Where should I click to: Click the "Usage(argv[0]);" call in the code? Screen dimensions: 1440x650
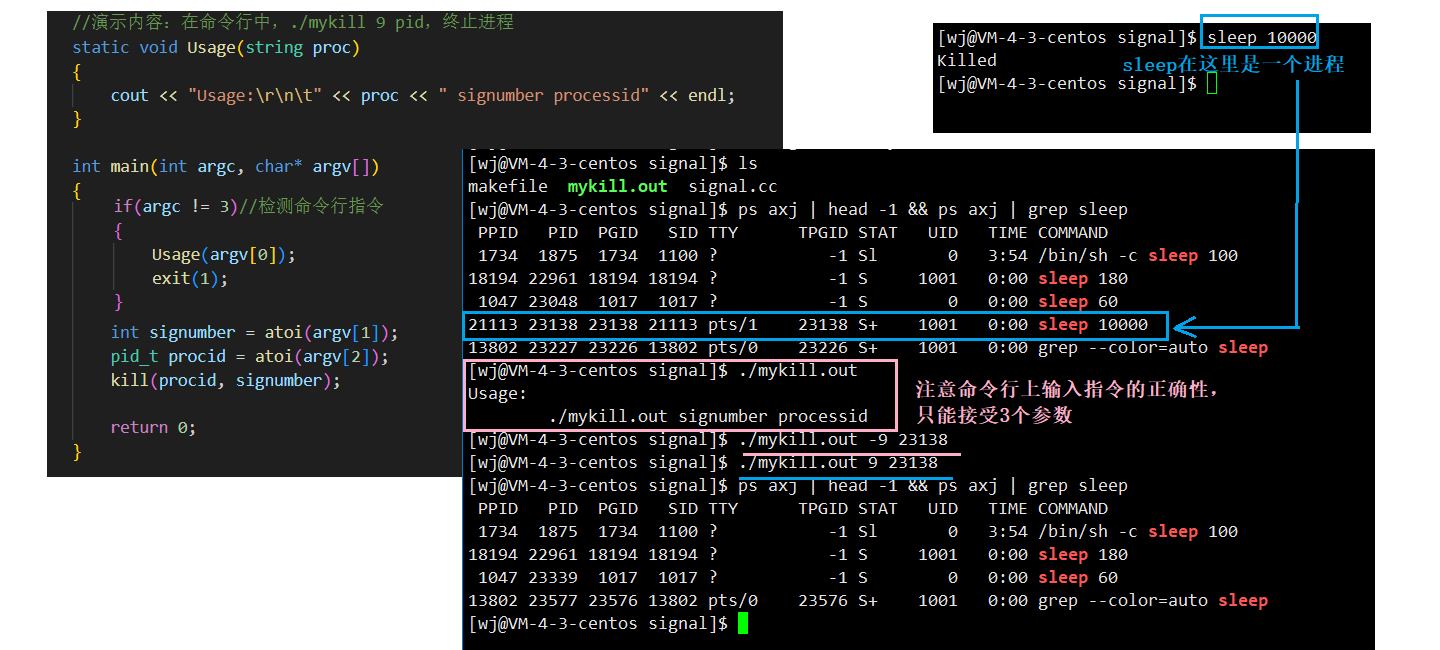224,254
